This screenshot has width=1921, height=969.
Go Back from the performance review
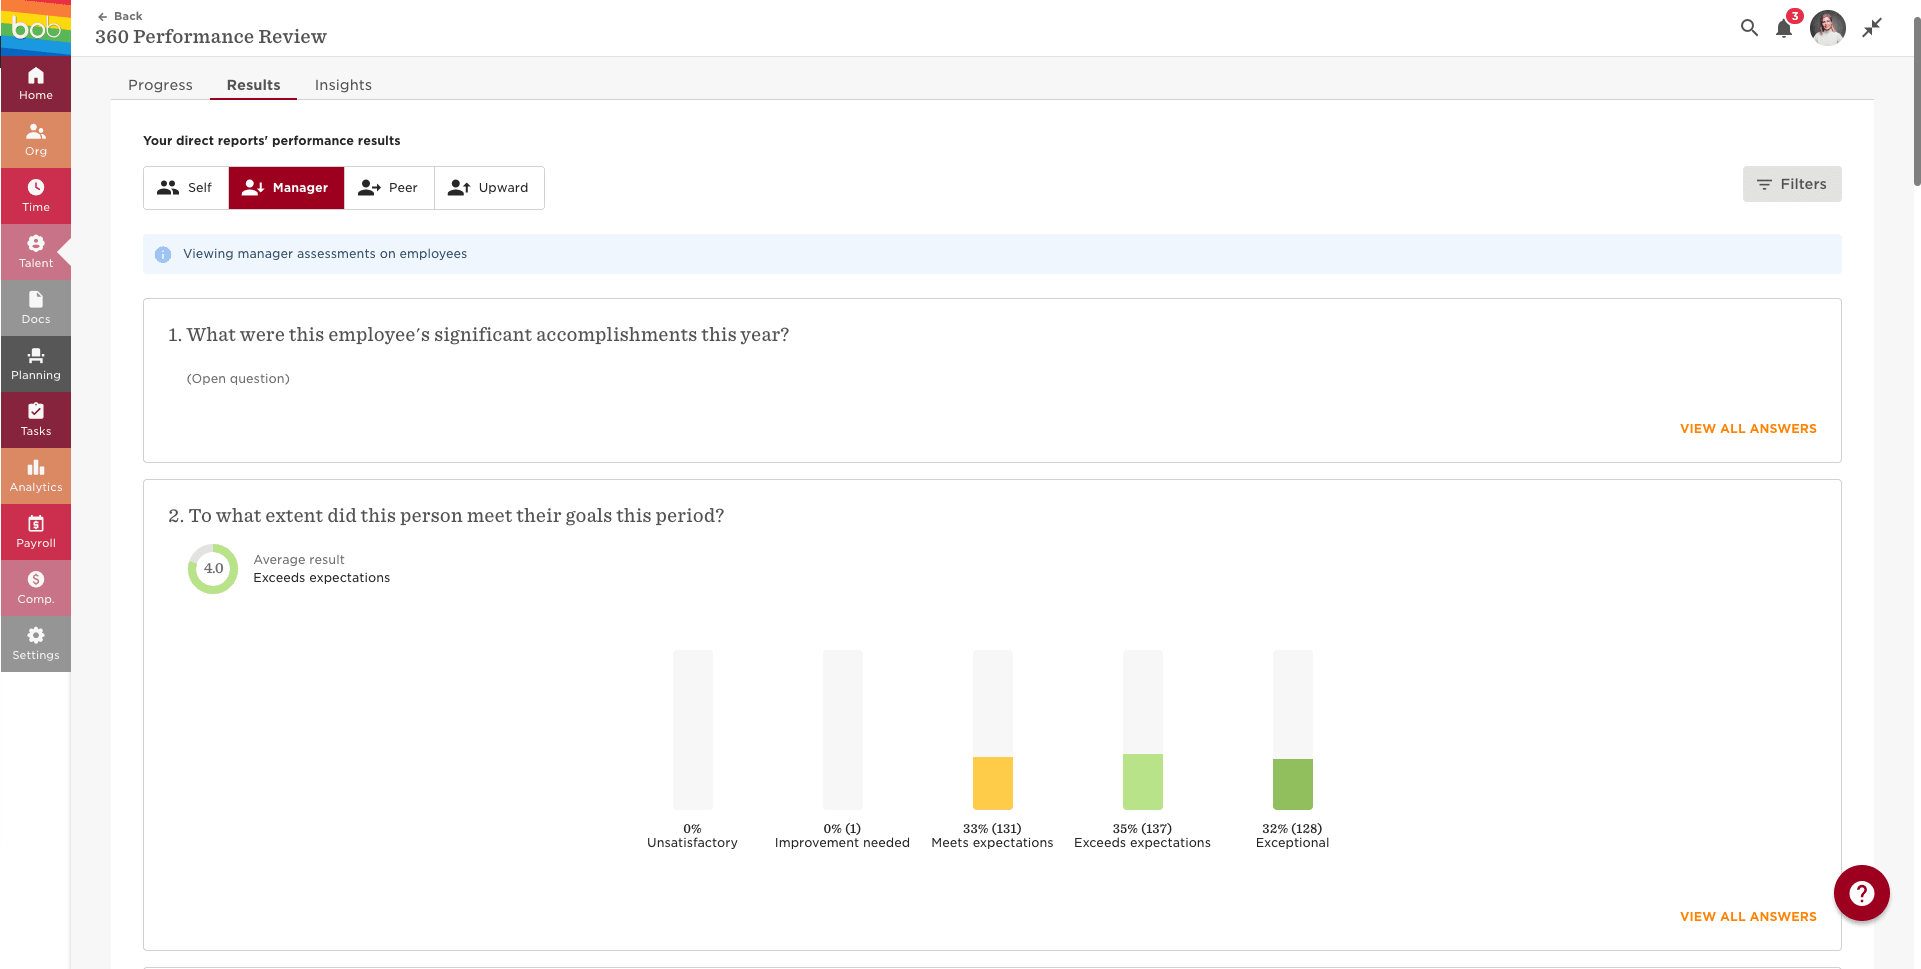pyautogui.click(x=120, y=16)
